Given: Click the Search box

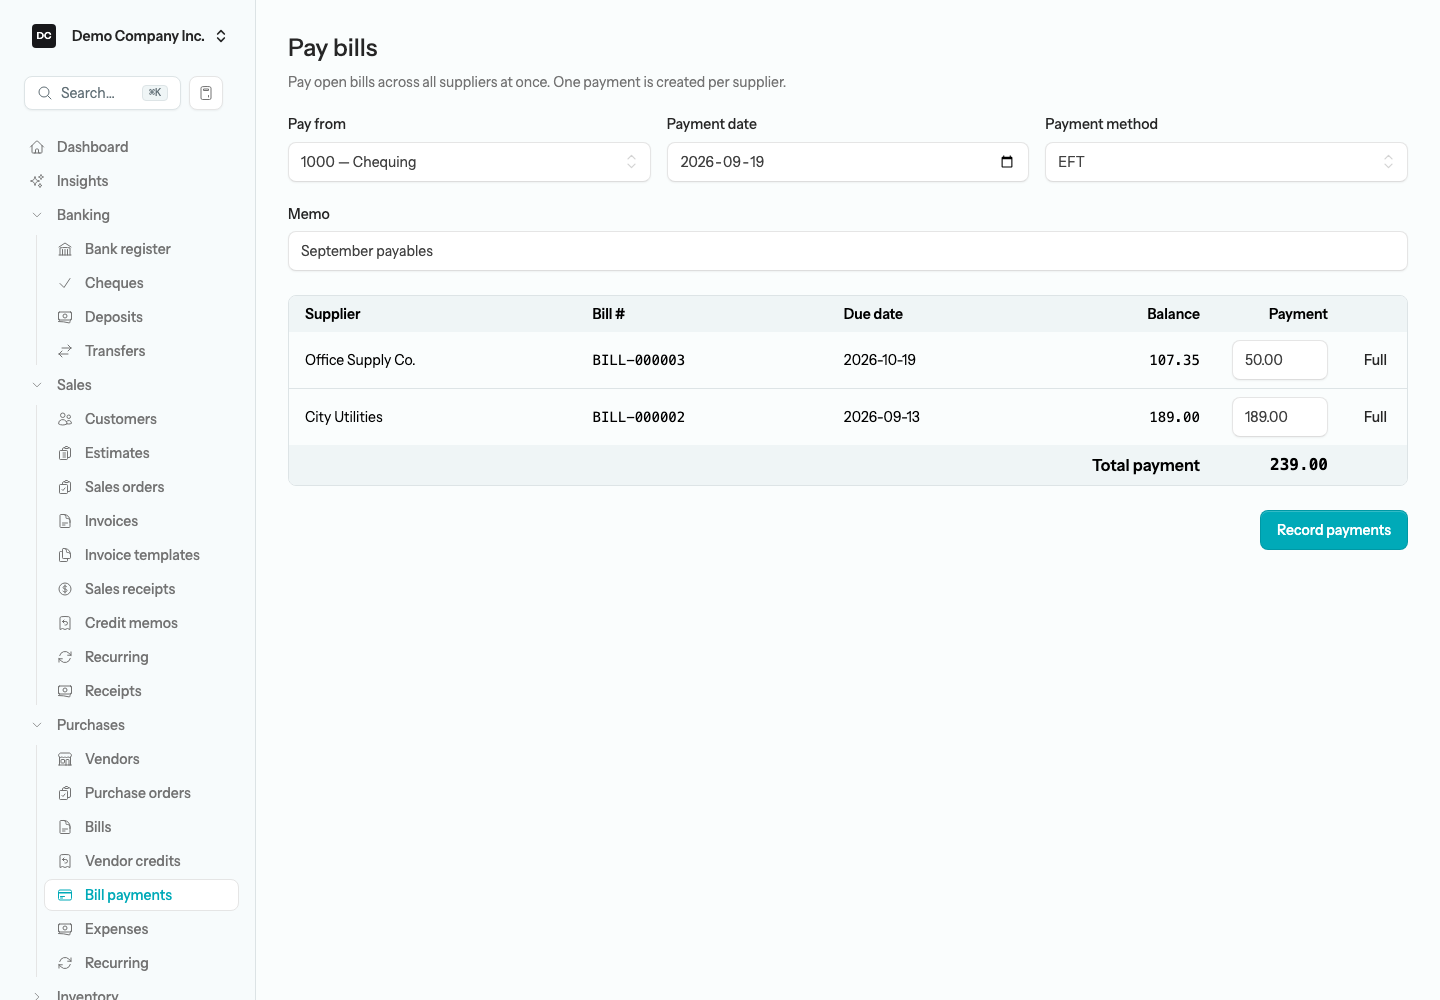Looking at the screenshot, I should [102, 93].
